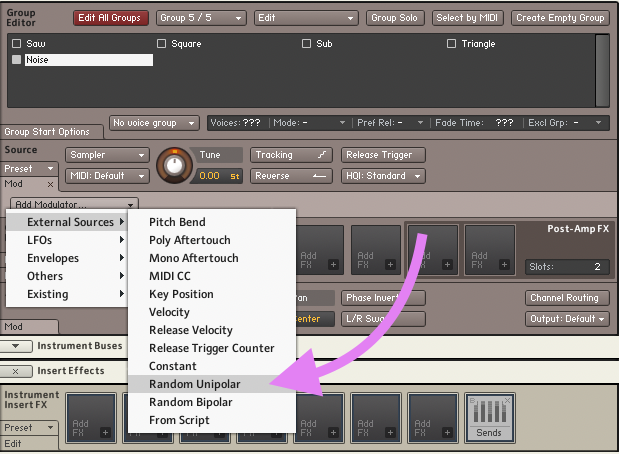
Task: Click first Add FX slot in Instrument Insert FX
Action: coord(92,418)
